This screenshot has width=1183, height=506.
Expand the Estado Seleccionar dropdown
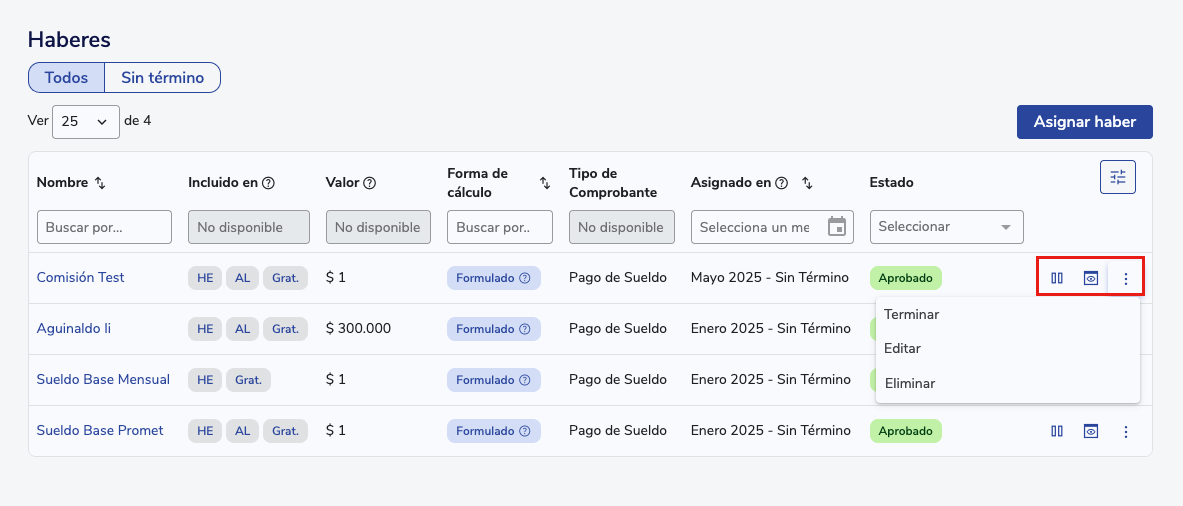946,227
